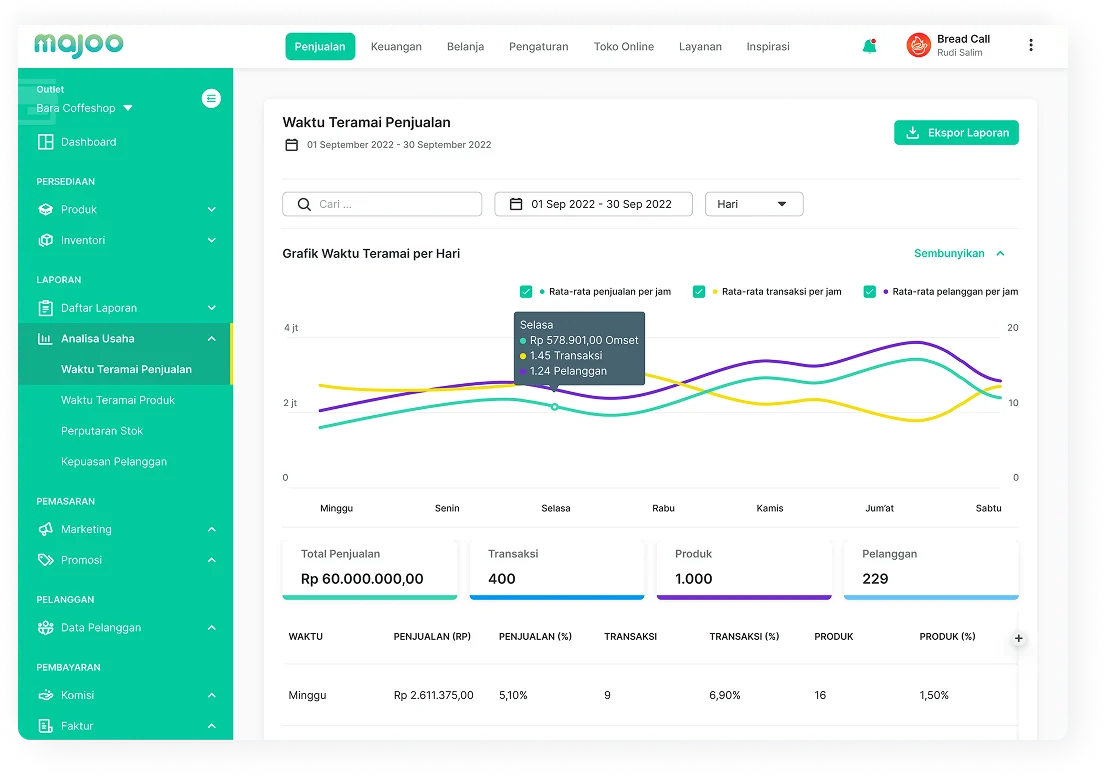This screenshot has width=1110, height=782.
Task: Expand the Bara Coffeshop outlet selector
Action: click(x=128, y=108)
